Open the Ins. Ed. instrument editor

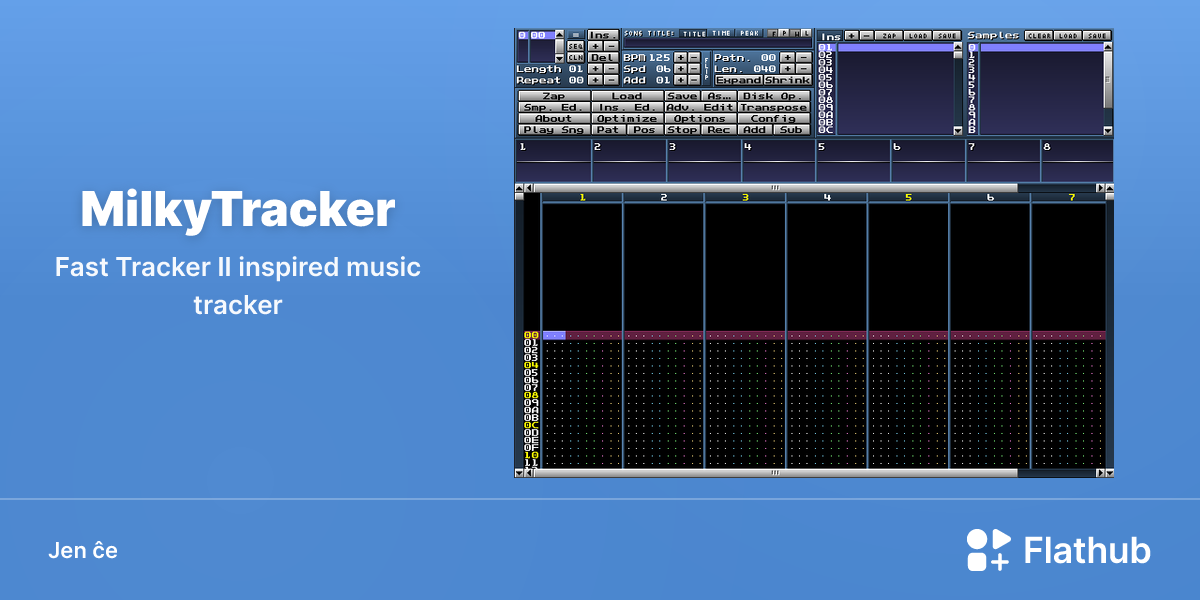[627, 107]
